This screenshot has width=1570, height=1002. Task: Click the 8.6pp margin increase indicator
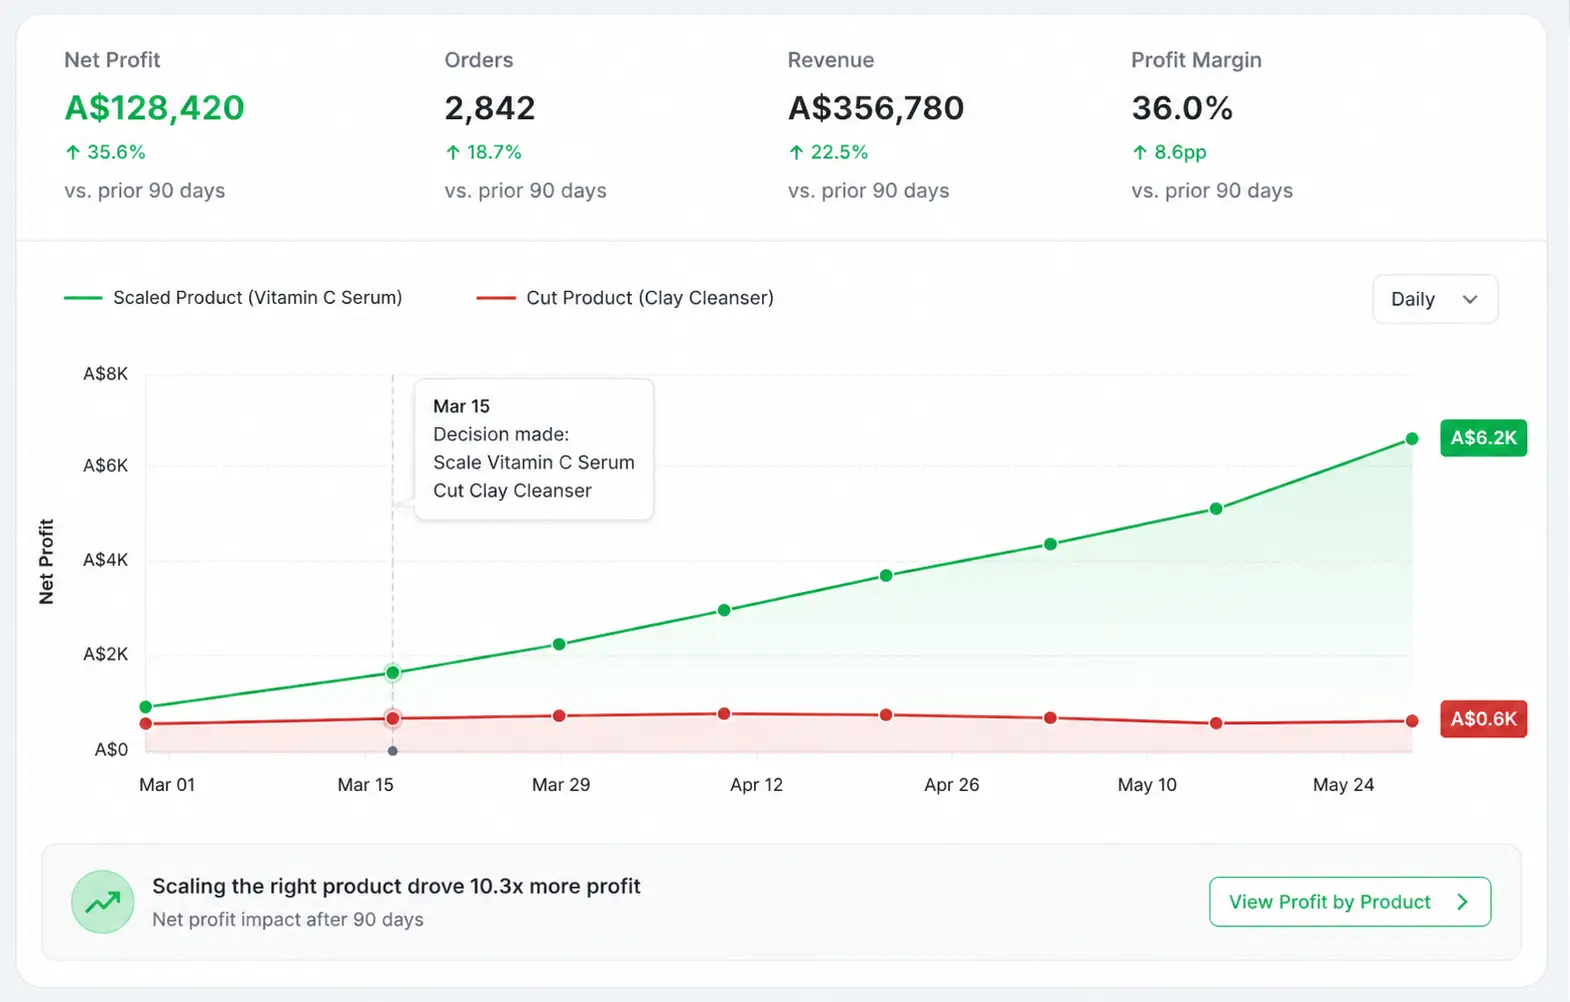point(1169,152)
